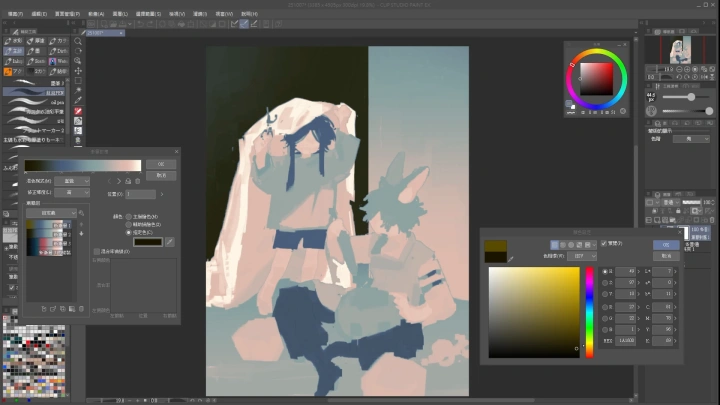Select the main drawing color radio option
720x405 pixels.
[129, 216]
